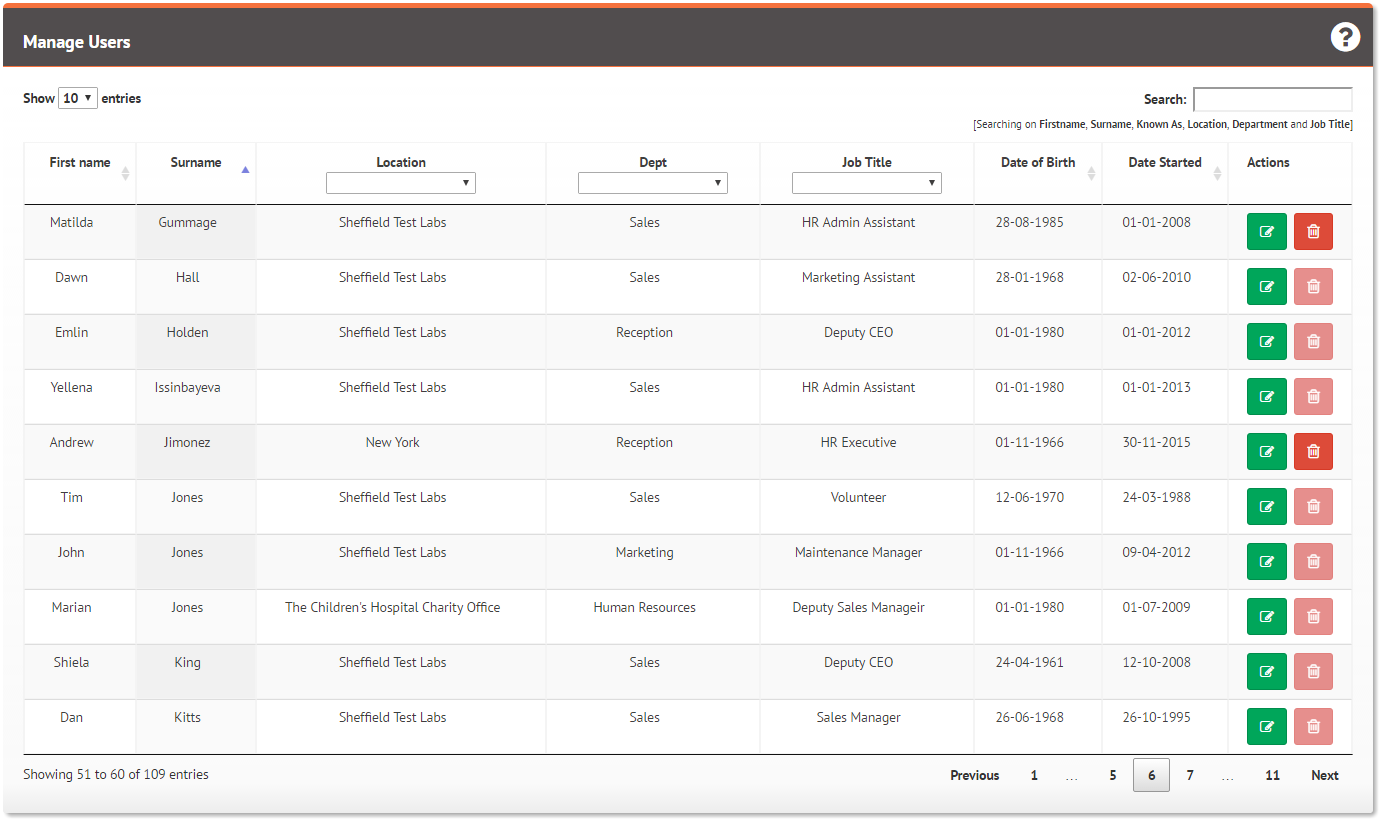Click the trash icon for Tim Jones
Image resolution: width=1386 pixels, height=826 pixels.
tap(1313, 506)
